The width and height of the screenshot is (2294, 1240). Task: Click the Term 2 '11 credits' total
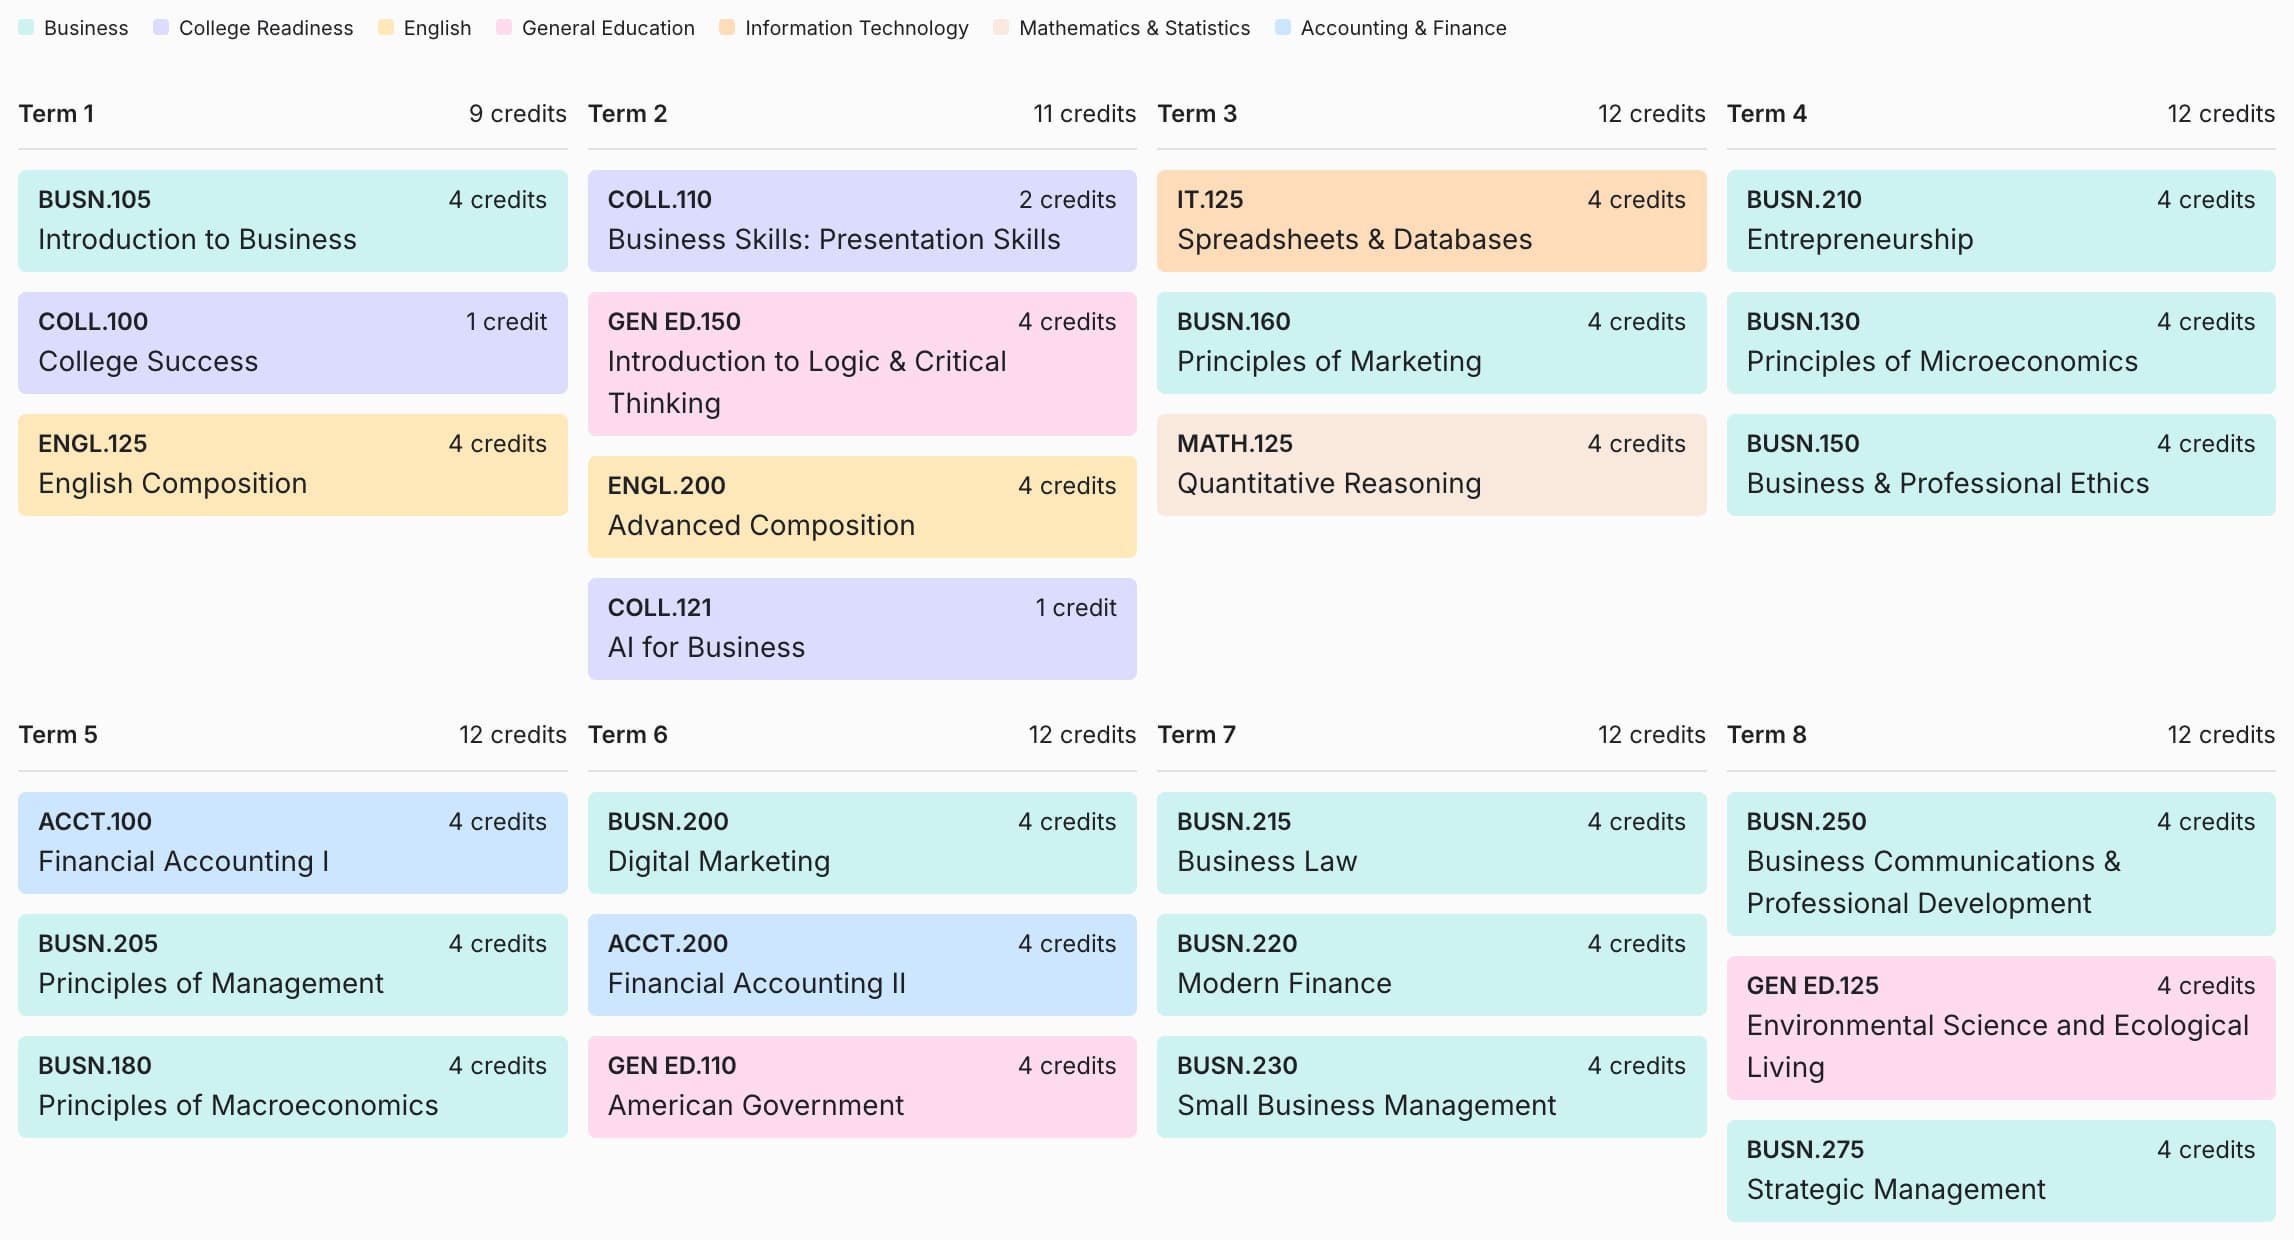click(1084, 114)
